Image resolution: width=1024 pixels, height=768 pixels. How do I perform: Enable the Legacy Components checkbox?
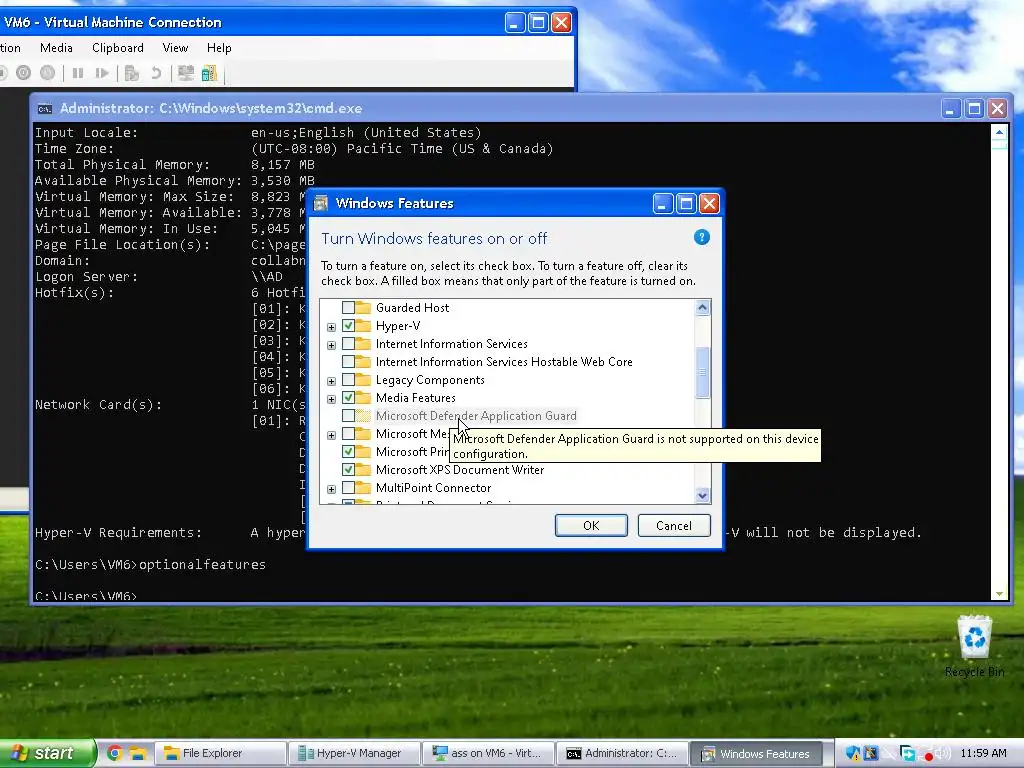pos(349,380)
